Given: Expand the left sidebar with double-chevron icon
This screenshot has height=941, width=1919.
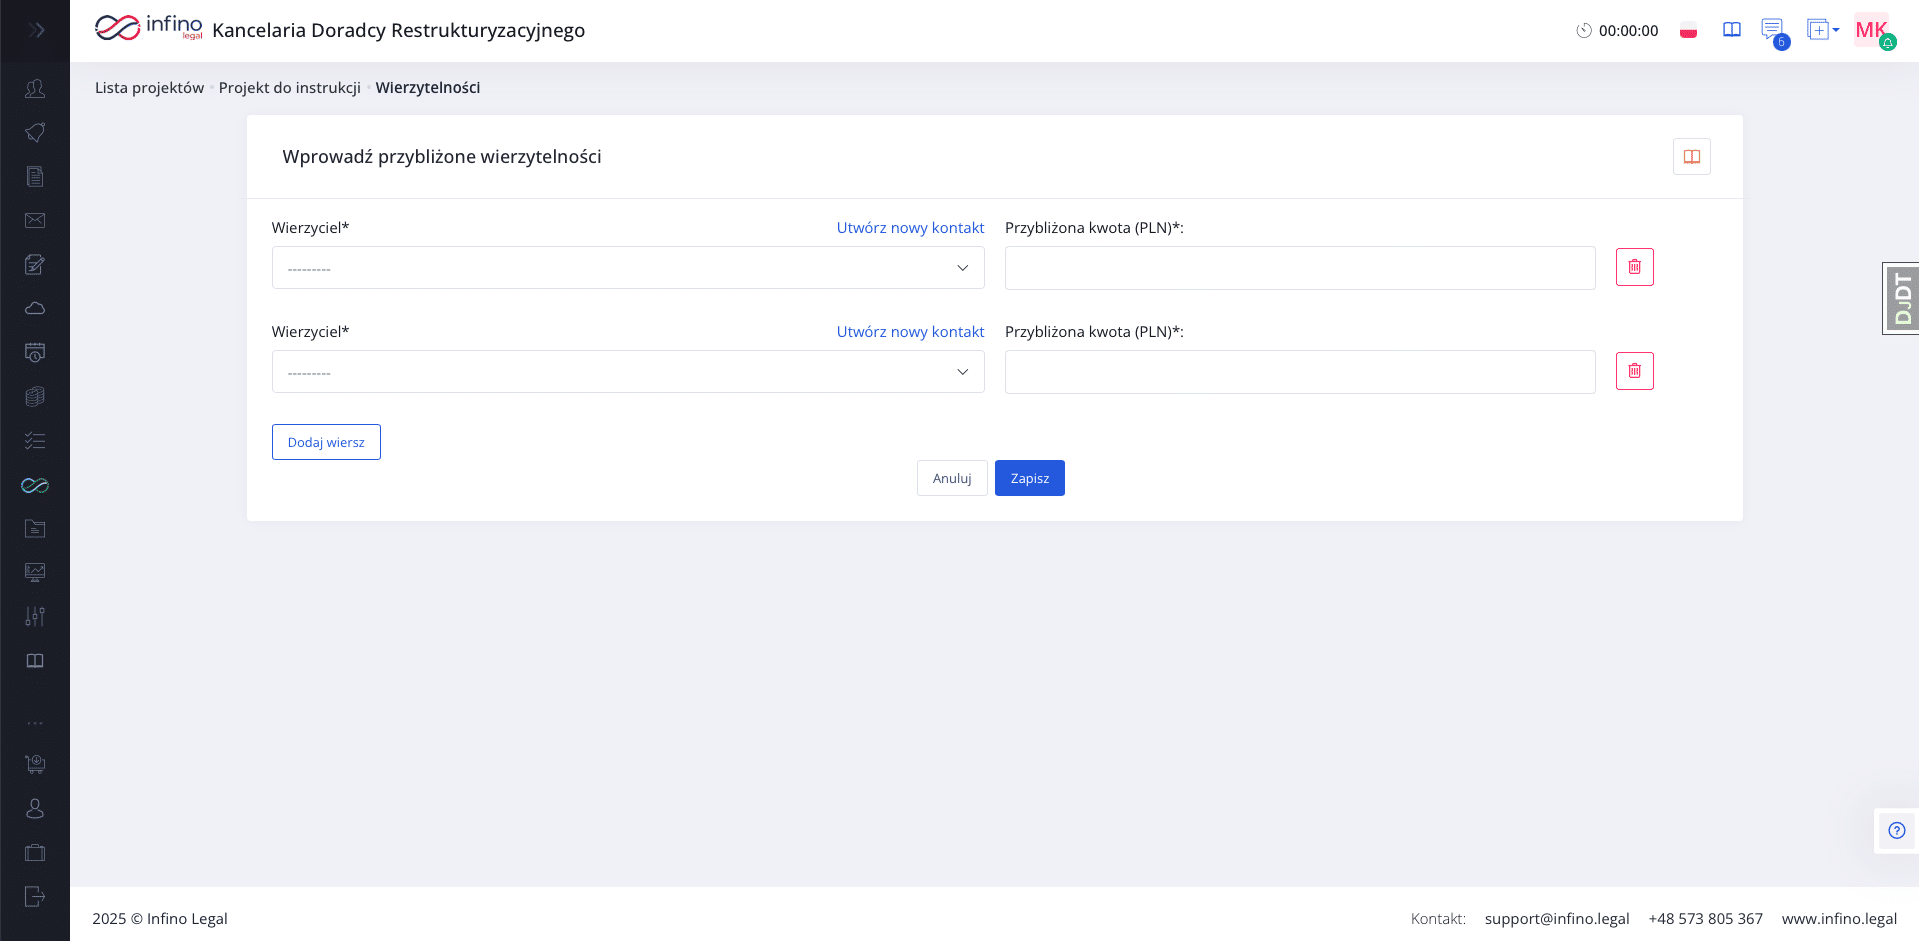Looking at the screenshot, I should click(36, 30).
